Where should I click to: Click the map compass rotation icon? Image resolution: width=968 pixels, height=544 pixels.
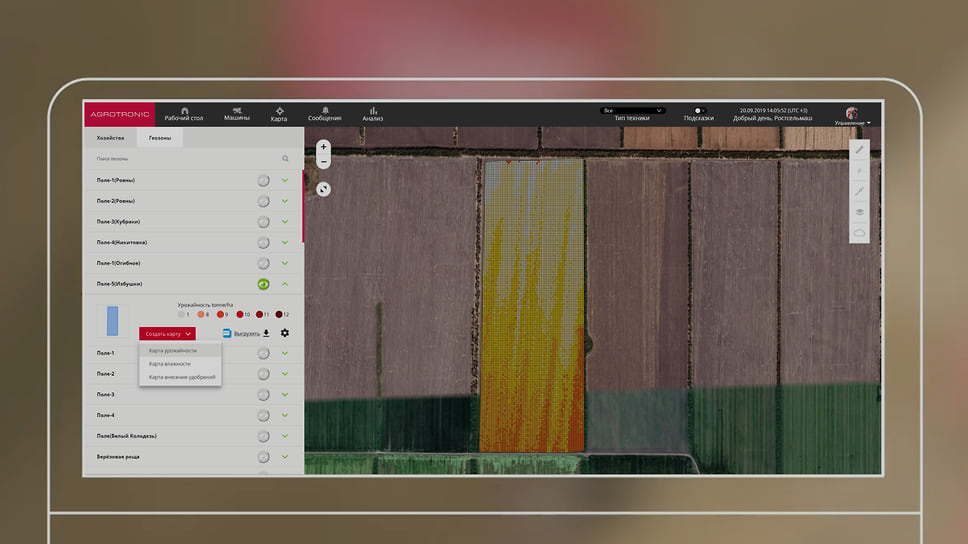coord(323,189)
